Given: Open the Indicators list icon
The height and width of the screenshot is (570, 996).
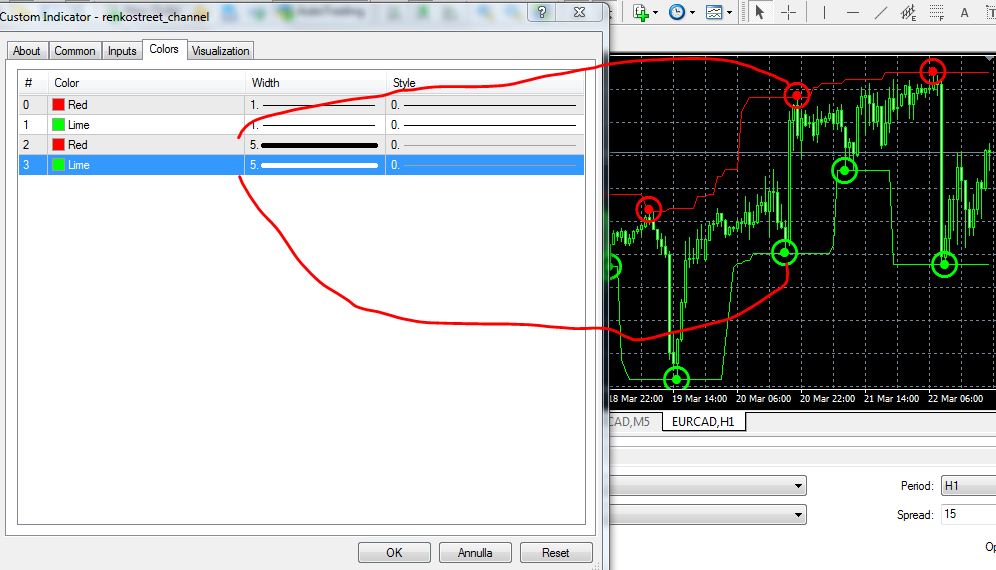Looking at the screenshot, I should [x=640, y=12].
